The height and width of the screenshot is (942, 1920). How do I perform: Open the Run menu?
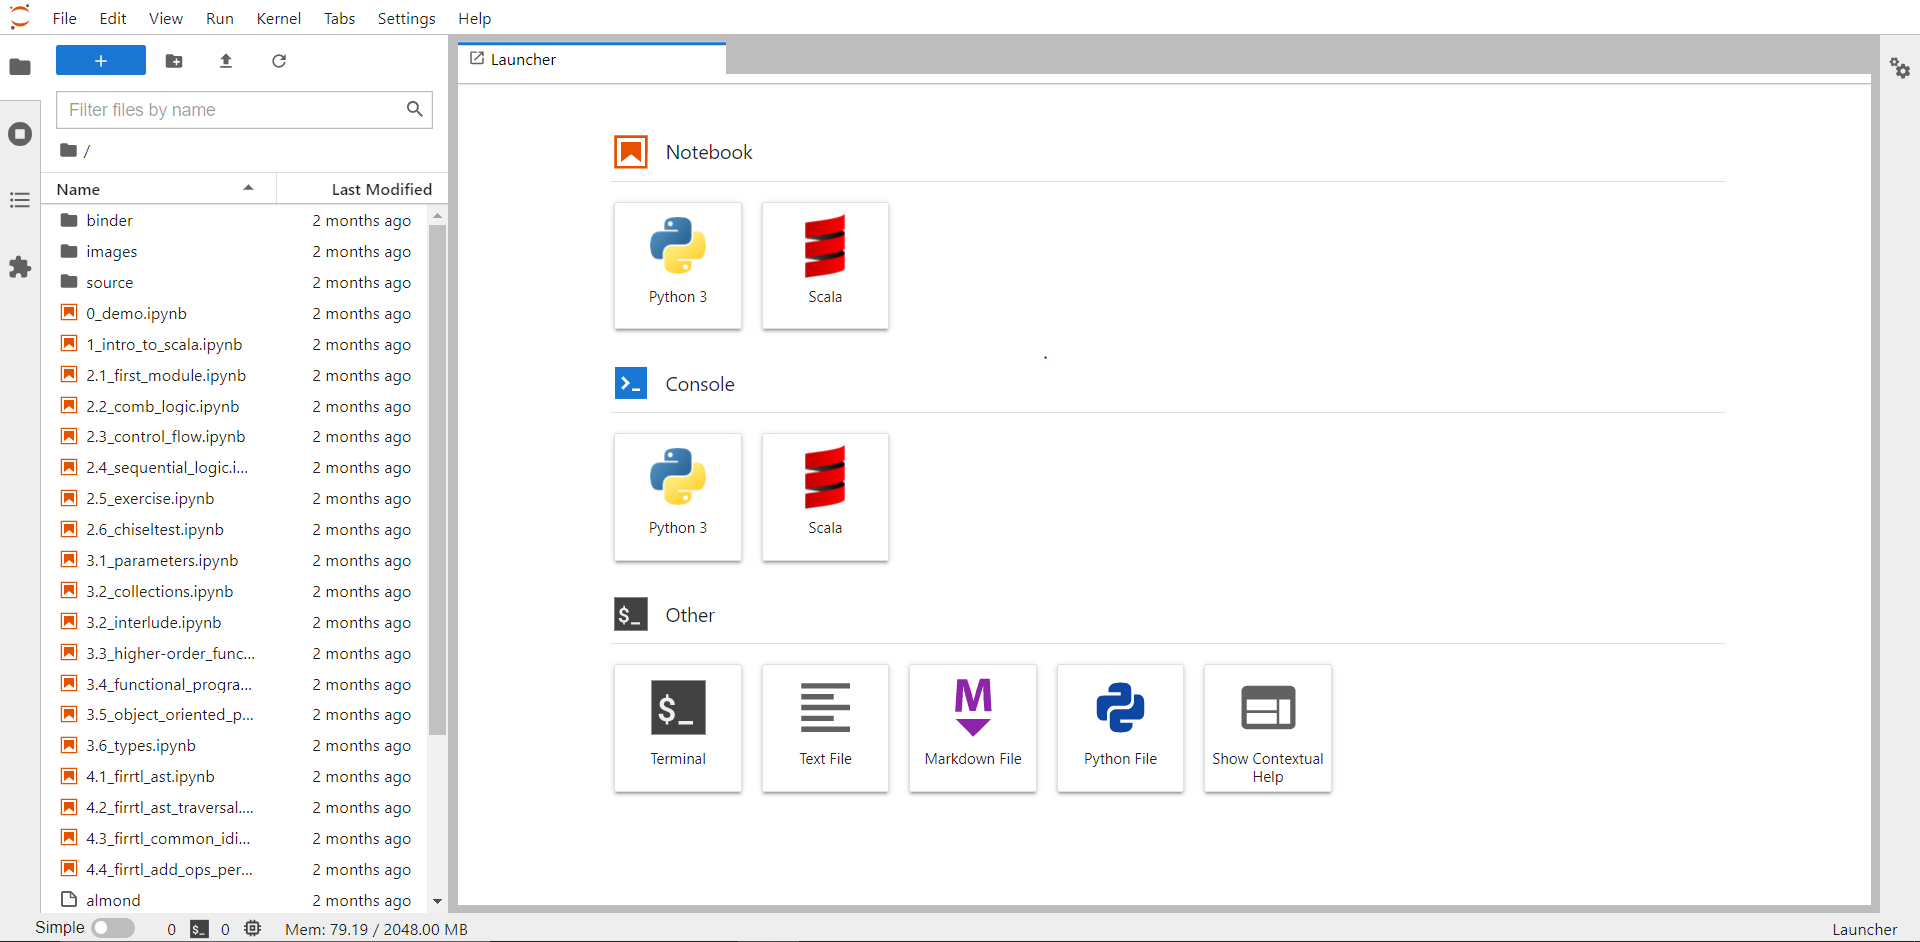point(220,18)
